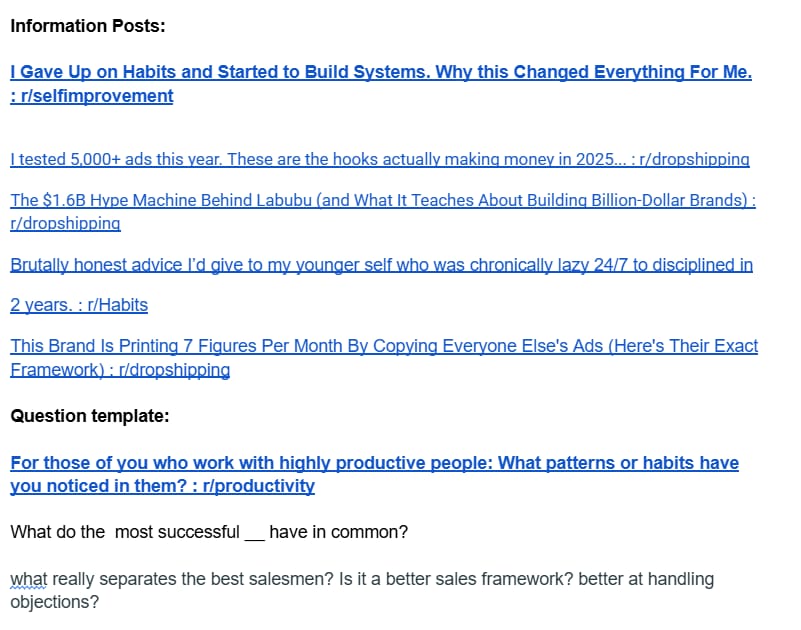Click 'Framework) : r/dropshipping' link continuation

[120, 370]
